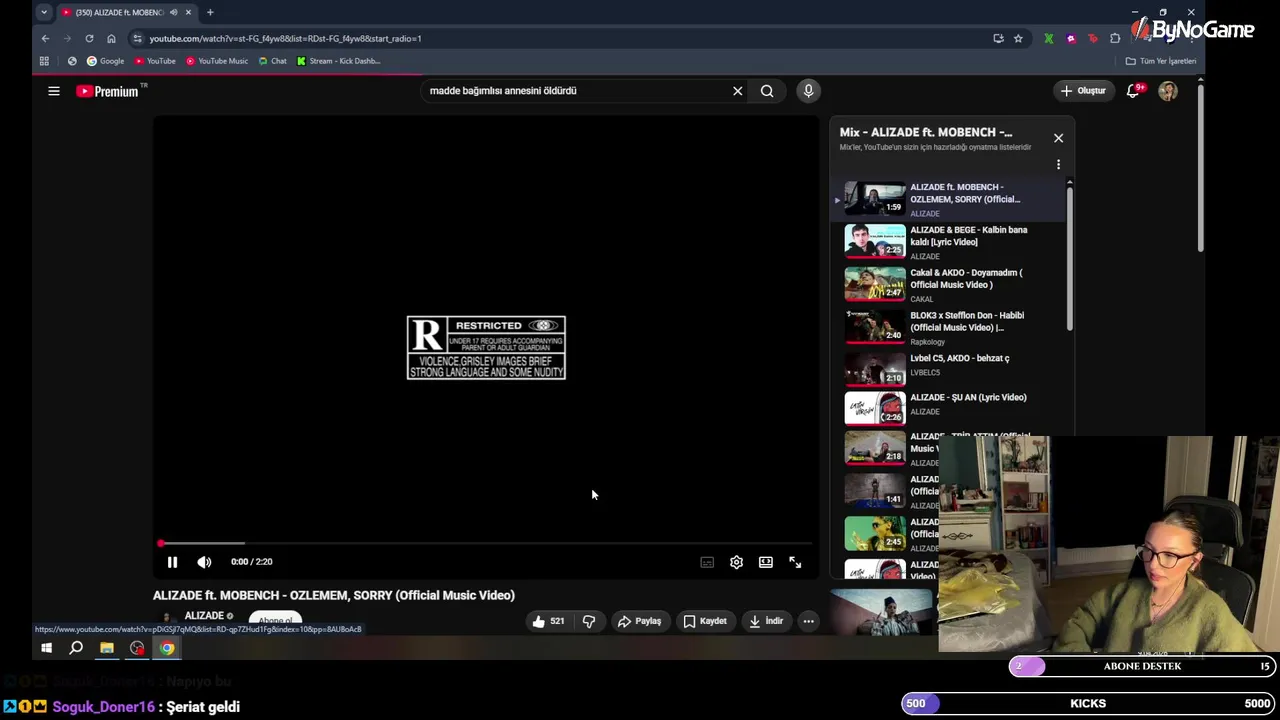Open the apps grid in bookmarks bar
The width and height of the screenshot is (1280, 720).
44,61
